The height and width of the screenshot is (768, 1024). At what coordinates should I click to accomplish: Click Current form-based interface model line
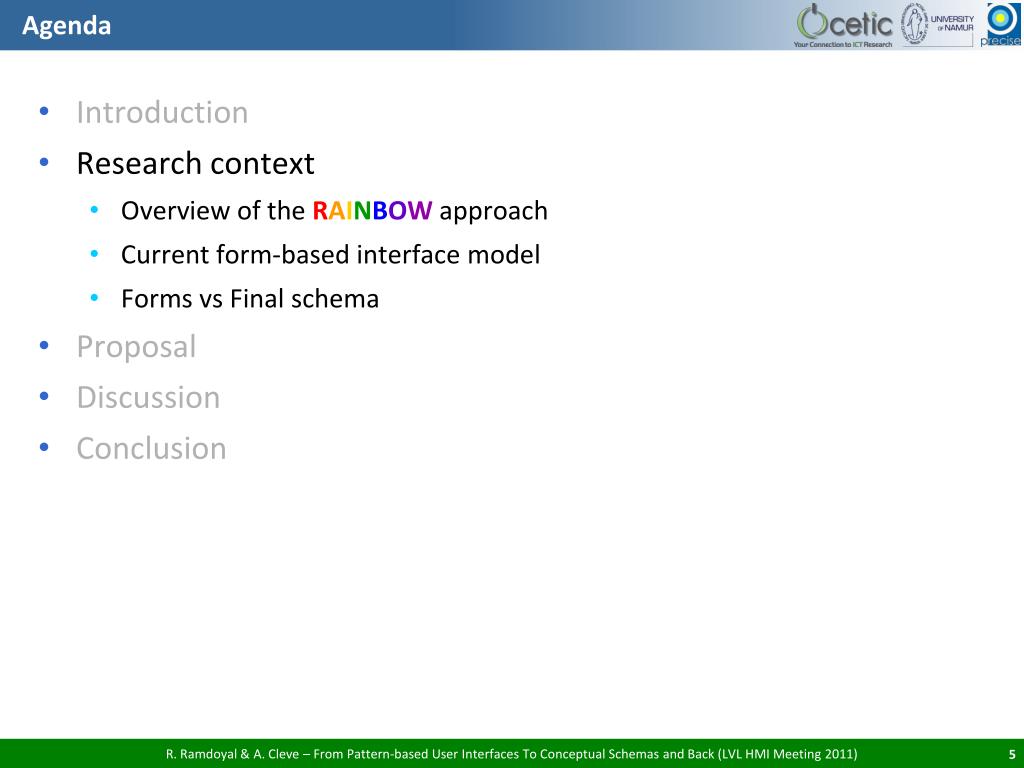point(330,255)
